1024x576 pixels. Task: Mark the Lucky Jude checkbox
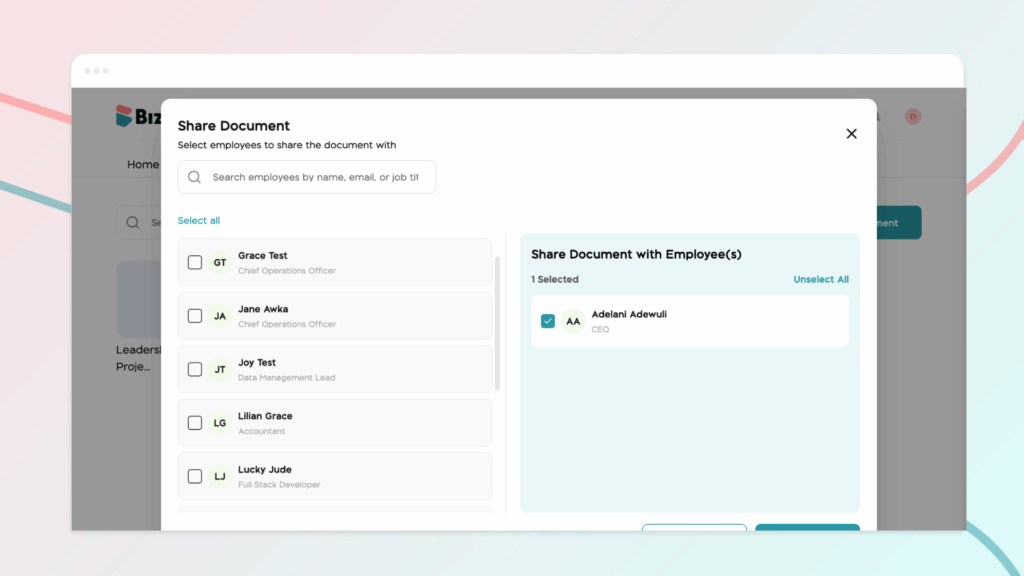click(x=195, y=477)
